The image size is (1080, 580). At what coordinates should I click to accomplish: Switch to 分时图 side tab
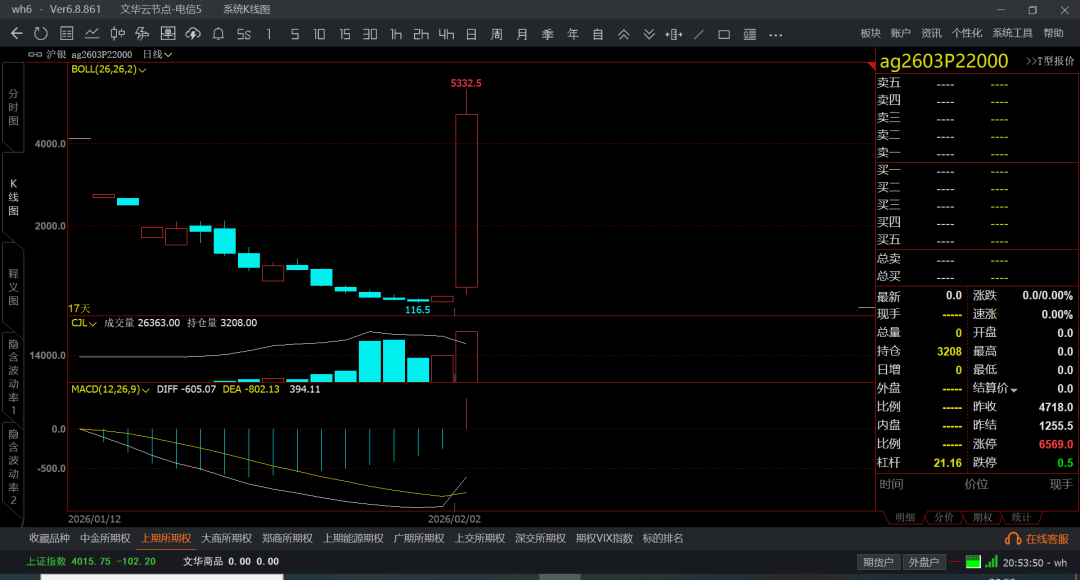pos(13,107)
